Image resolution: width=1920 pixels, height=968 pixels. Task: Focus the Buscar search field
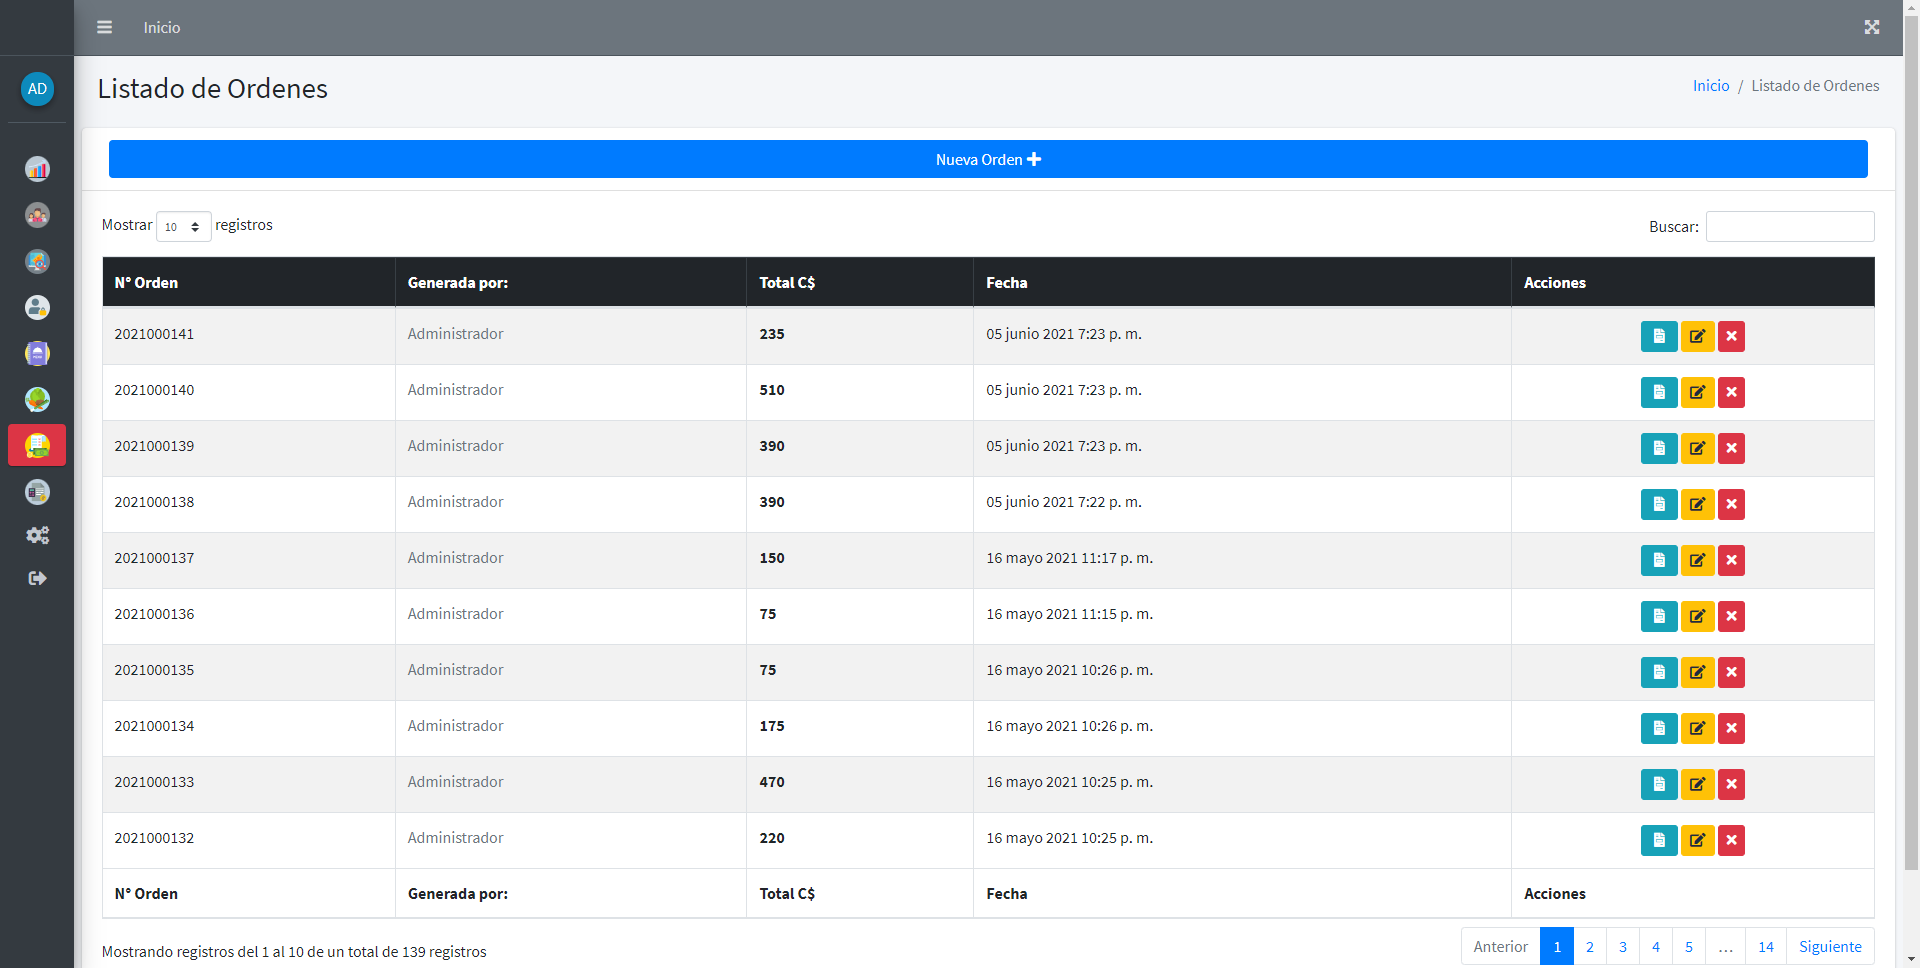pos(1789,227)
